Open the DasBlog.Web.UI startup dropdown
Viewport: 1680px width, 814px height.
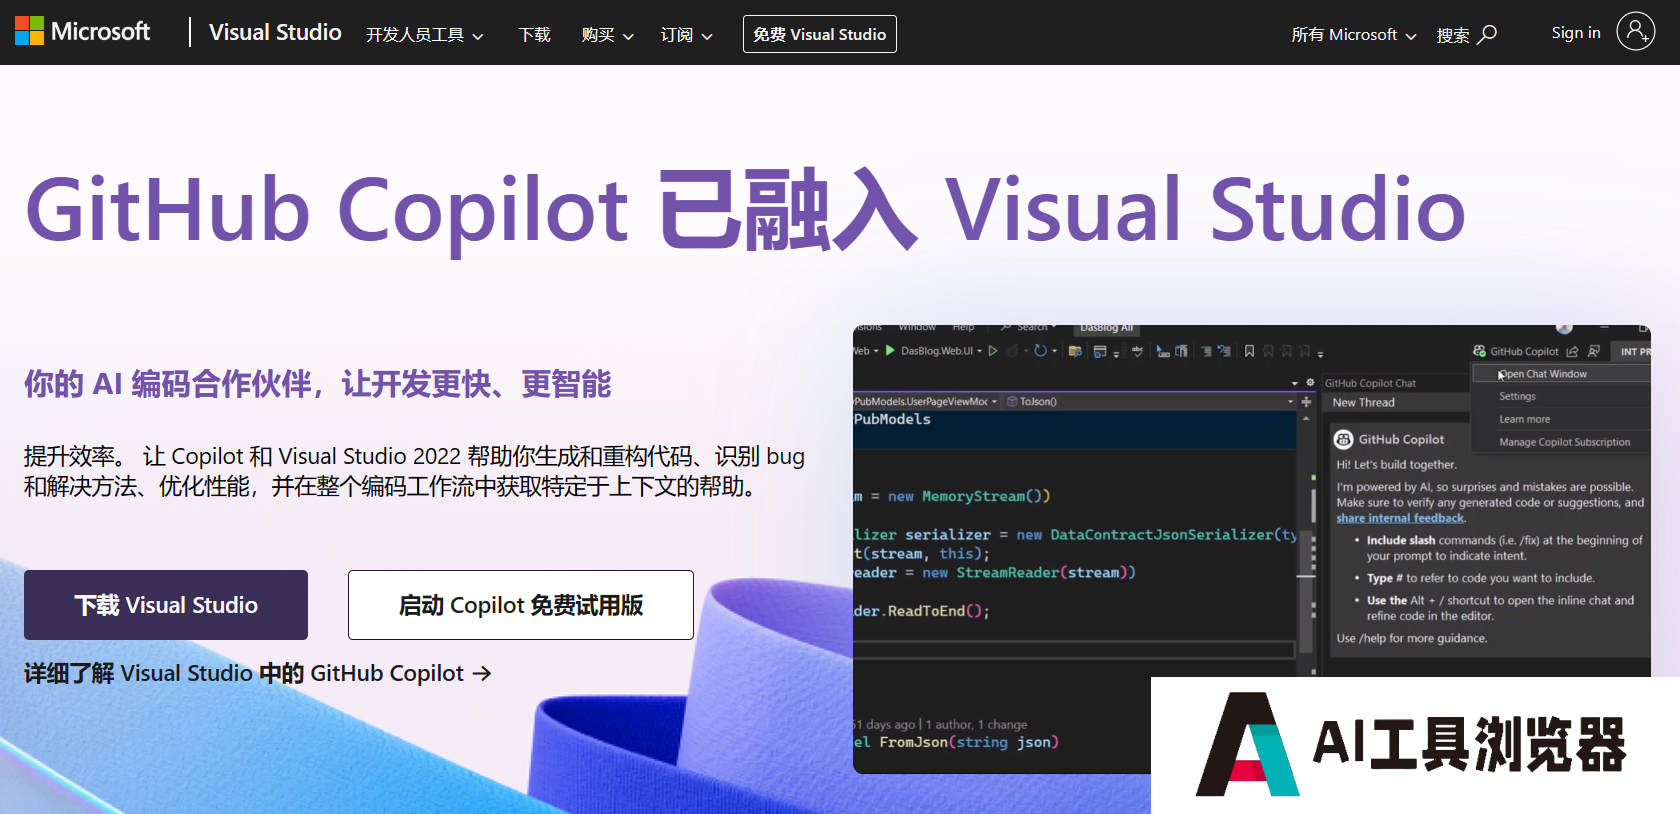click(979, 351)
